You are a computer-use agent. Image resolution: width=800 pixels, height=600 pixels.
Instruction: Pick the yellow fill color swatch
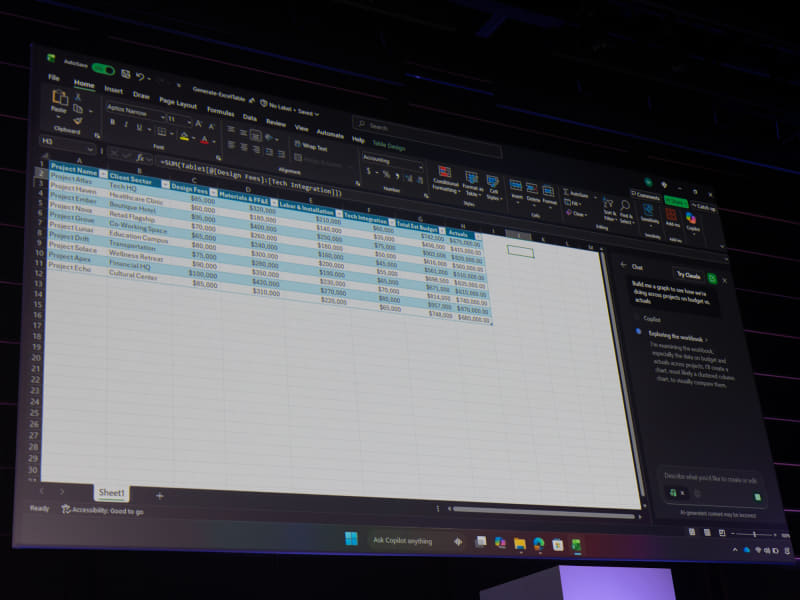point(184,136)
